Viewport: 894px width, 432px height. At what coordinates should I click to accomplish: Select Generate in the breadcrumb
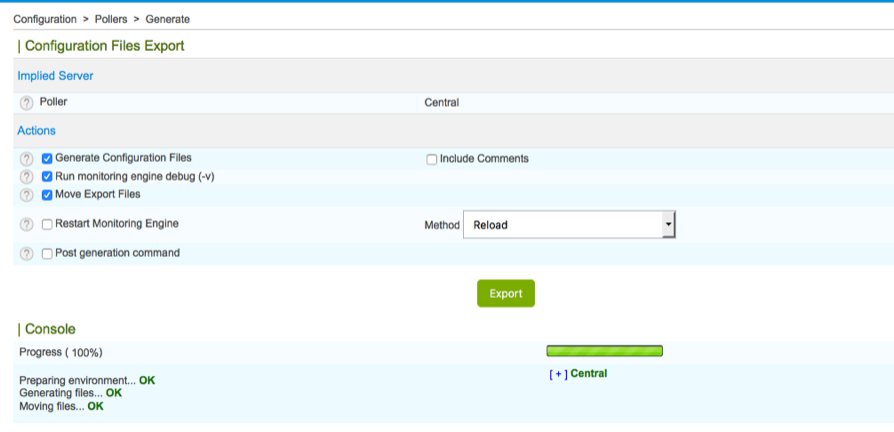pyautogui.click(x=168, y=19)
